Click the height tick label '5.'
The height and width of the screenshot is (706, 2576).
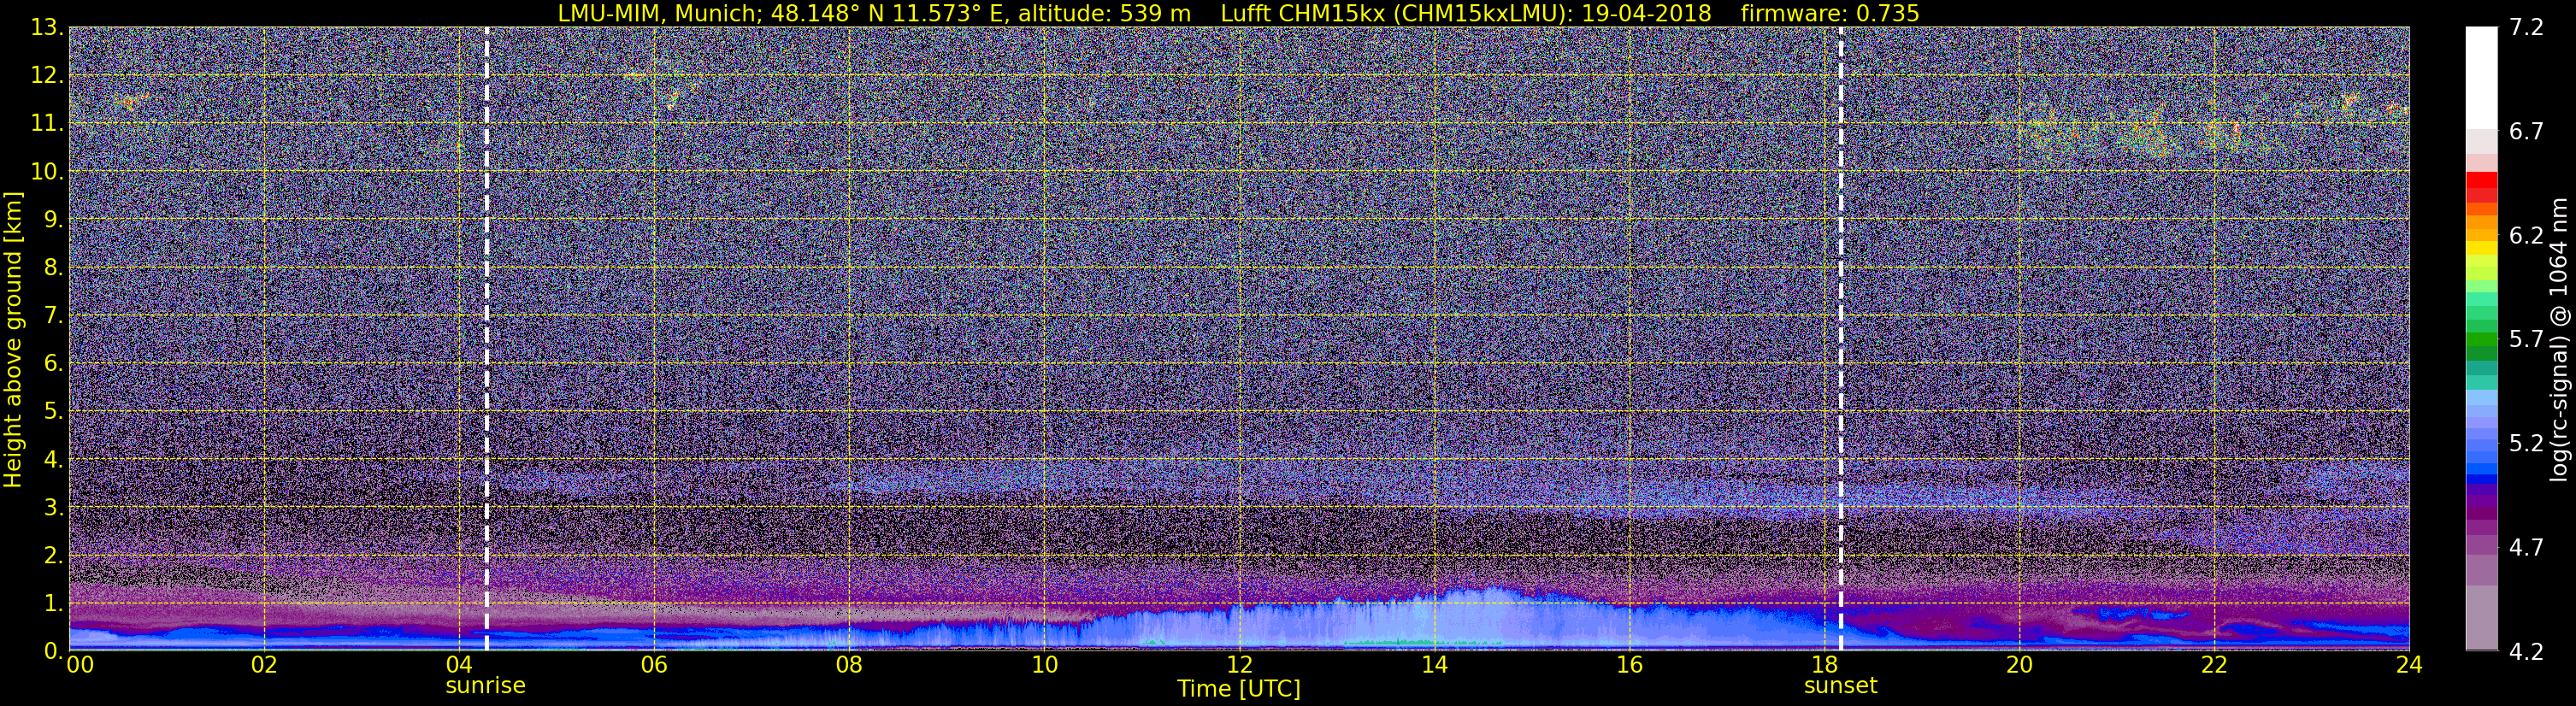[x=53, y=411]
